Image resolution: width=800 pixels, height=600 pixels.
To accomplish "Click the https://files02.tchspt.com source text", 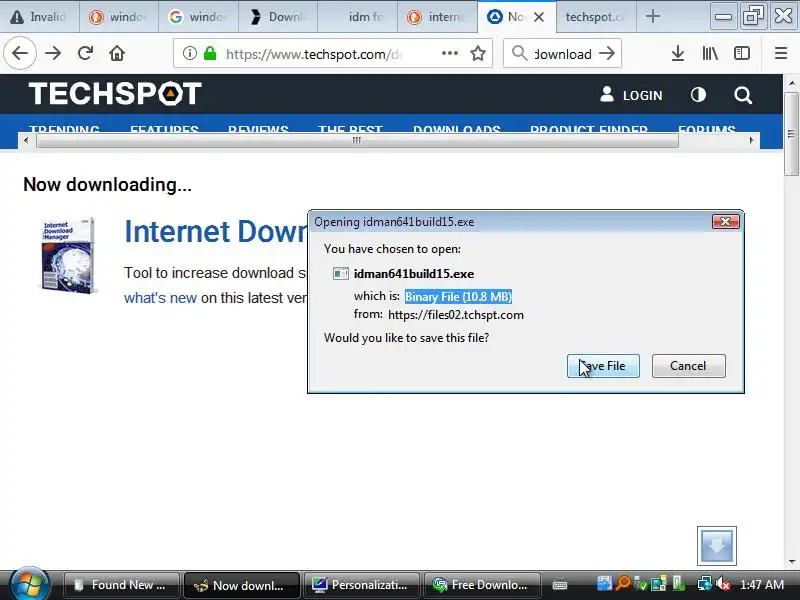I will tap(456, 315).
